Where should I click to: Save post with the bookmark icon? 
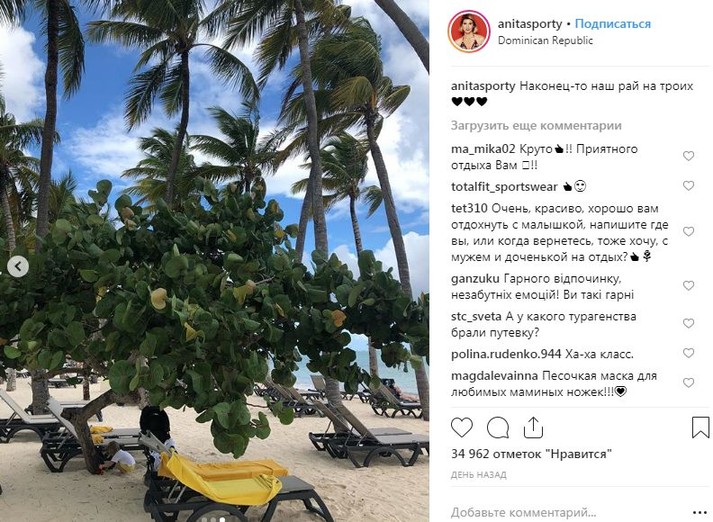(x=700, y=428)
